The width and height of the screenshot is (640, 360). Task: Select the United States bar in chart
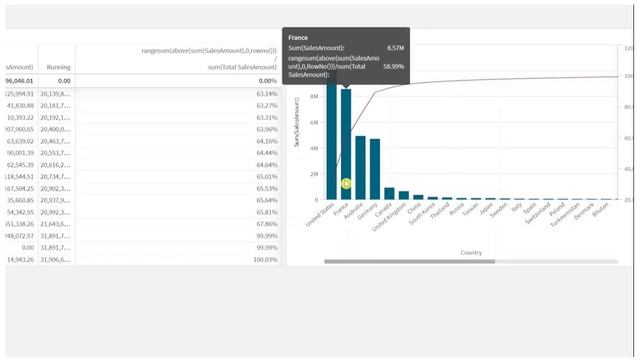331,141
